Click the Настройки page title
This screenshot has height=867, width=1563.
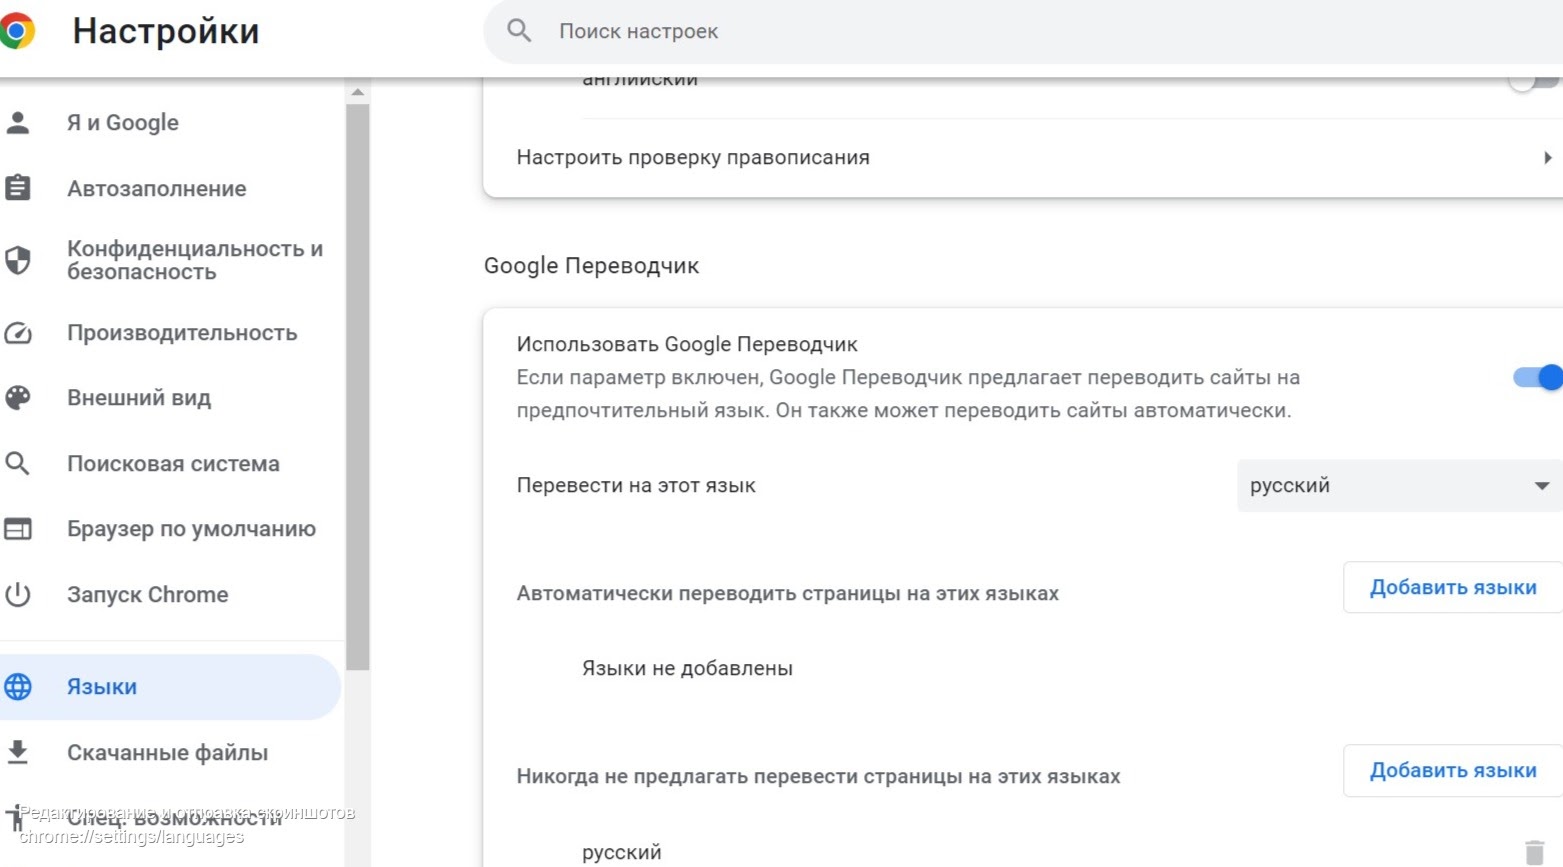(166, 31)
